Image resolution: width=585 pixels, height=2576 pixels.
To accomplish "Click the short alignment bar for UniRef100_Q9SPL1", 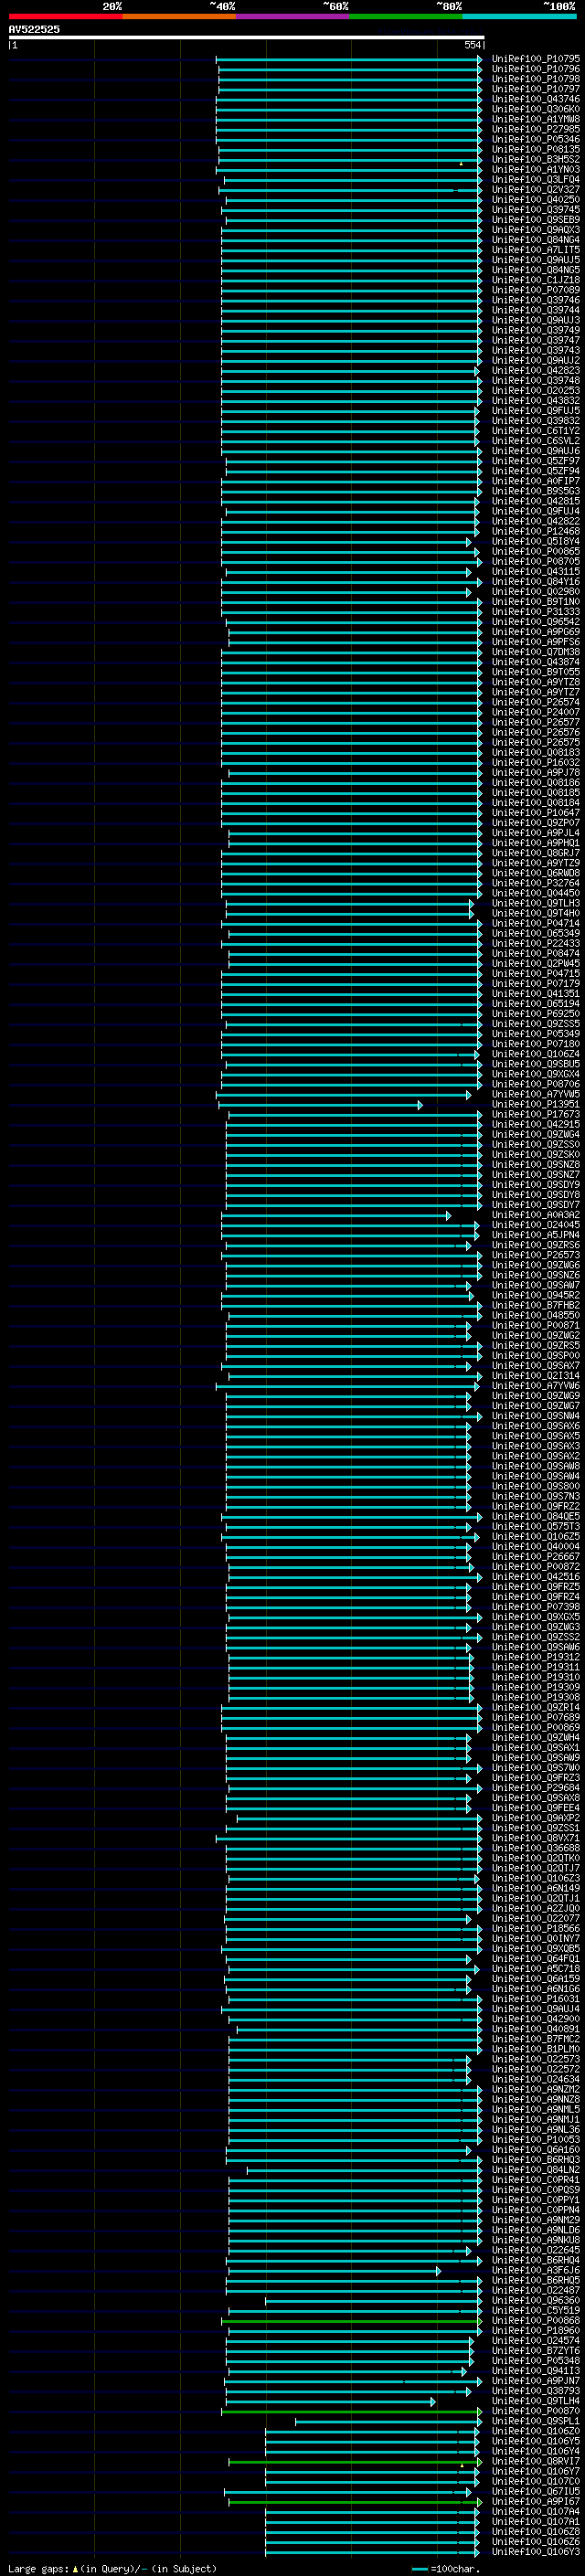I will [x=388, y=2421].
